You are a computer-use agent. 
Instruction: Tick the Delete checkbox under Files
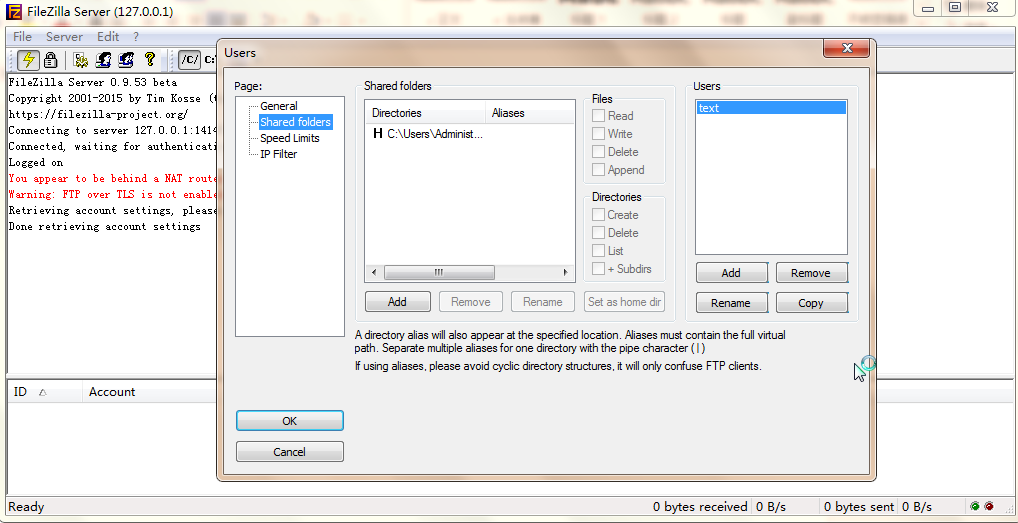coord(599,152)
